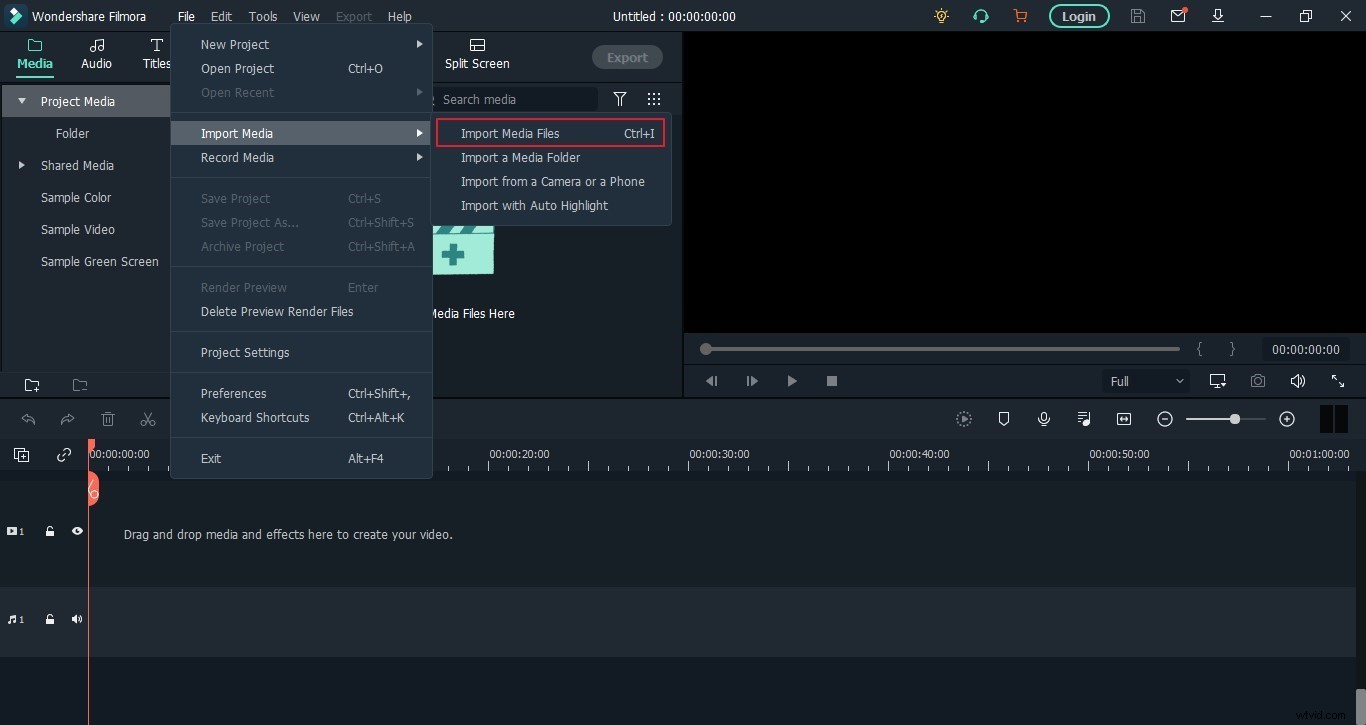Hide the video track with the eye toggle

(x=77, y=531)
